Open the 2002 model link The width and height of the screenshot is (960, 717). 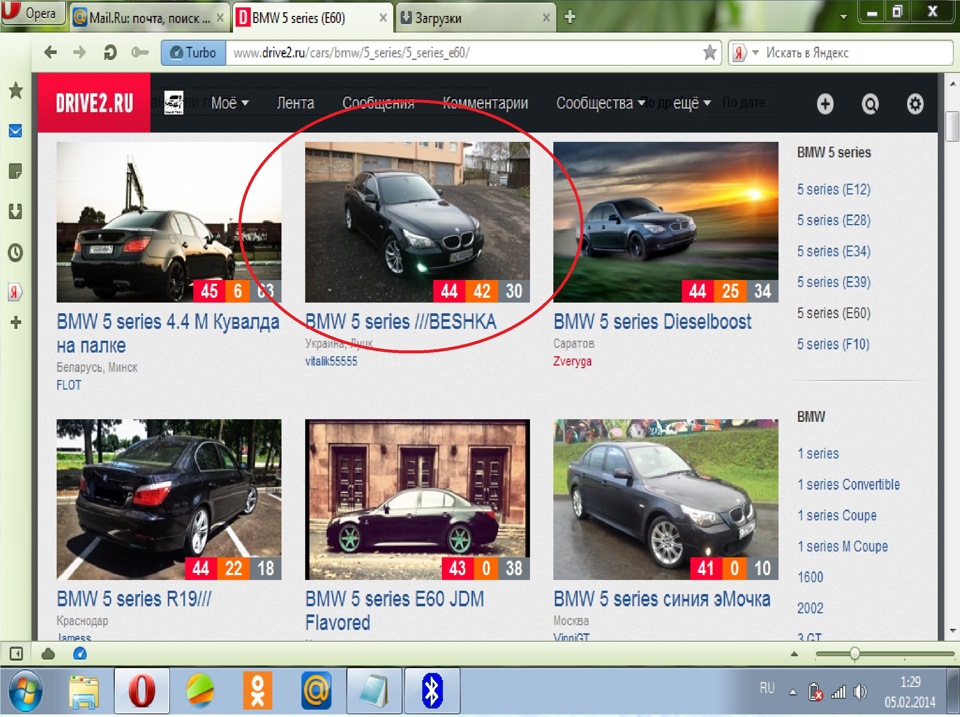pyautogui.click(x=810, y=608)
